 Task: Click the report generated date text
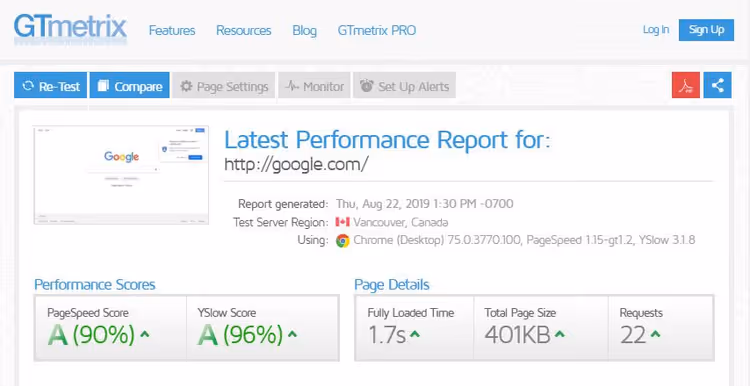(424, 204)
